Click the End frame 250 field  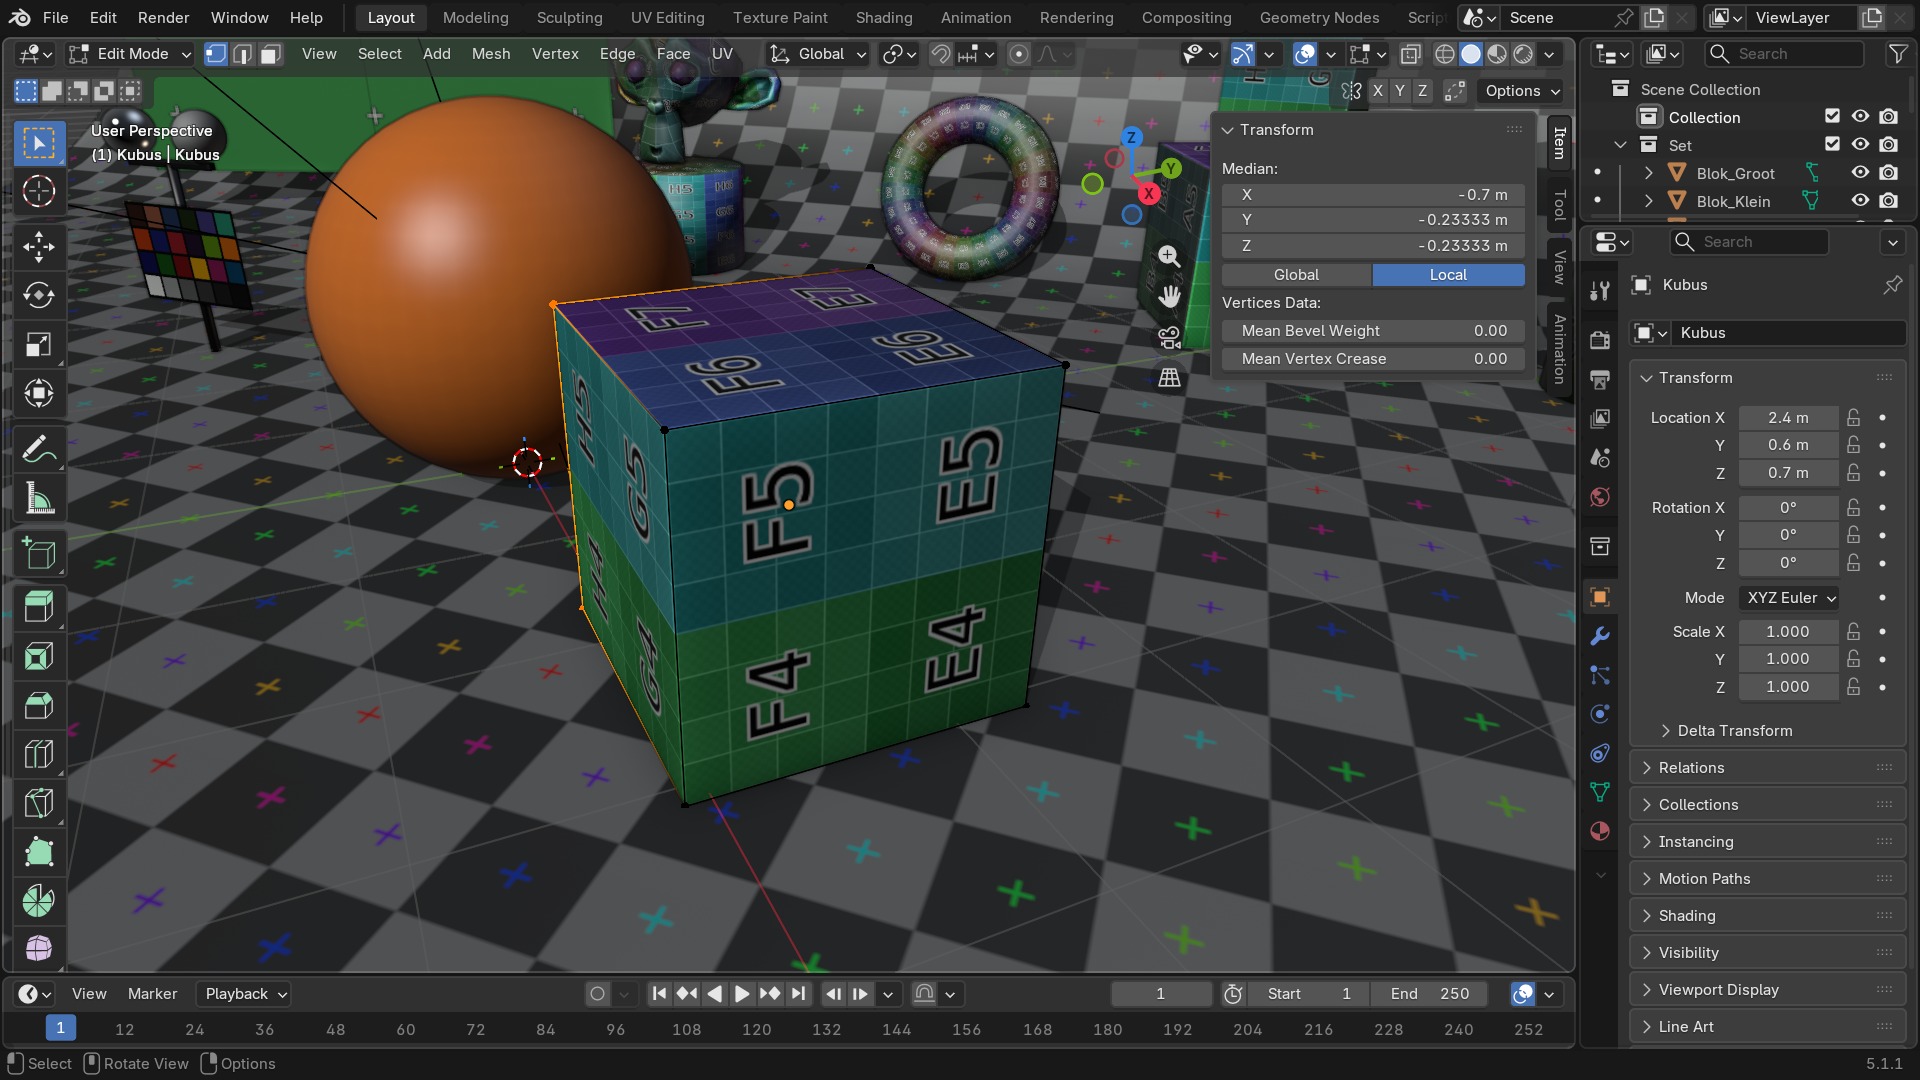(1430, 994)
